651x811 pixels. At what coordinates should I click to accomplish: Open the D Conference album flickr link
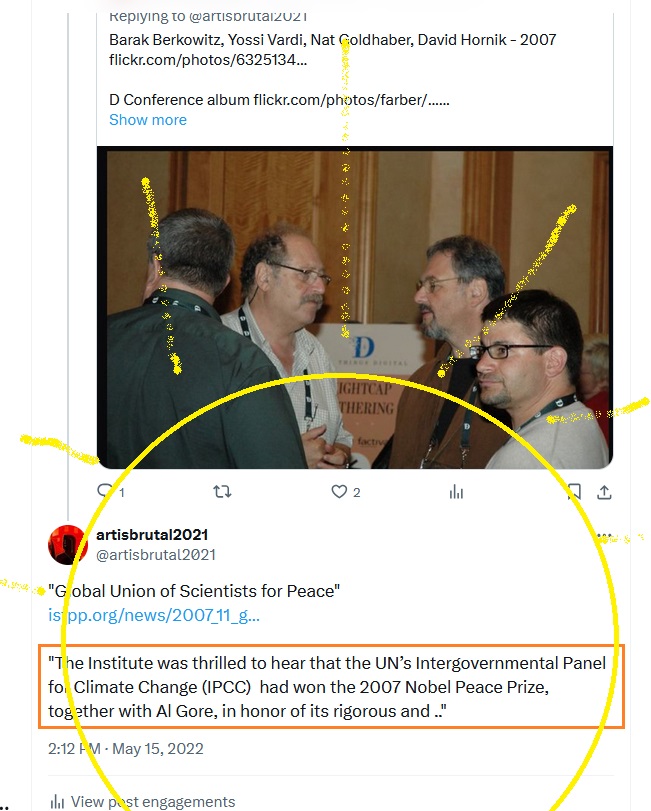point(351,100)
